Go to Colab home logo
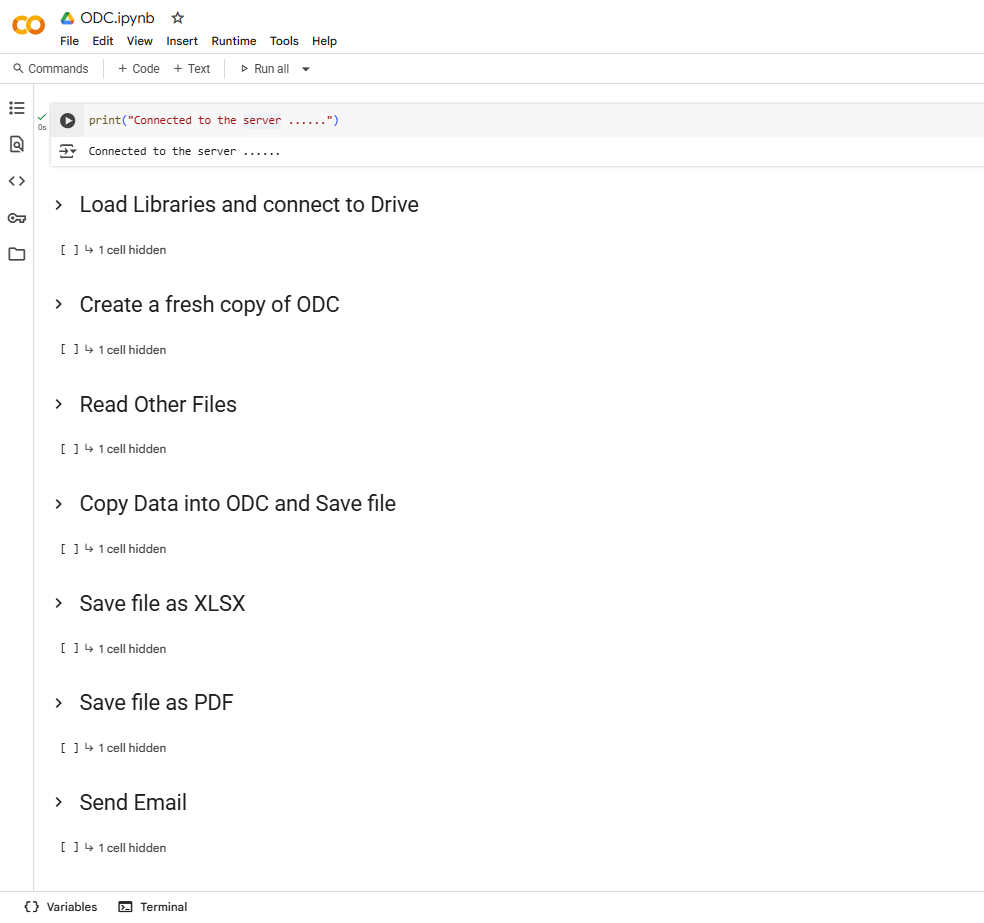984x923 pixels. coord(28,25)
